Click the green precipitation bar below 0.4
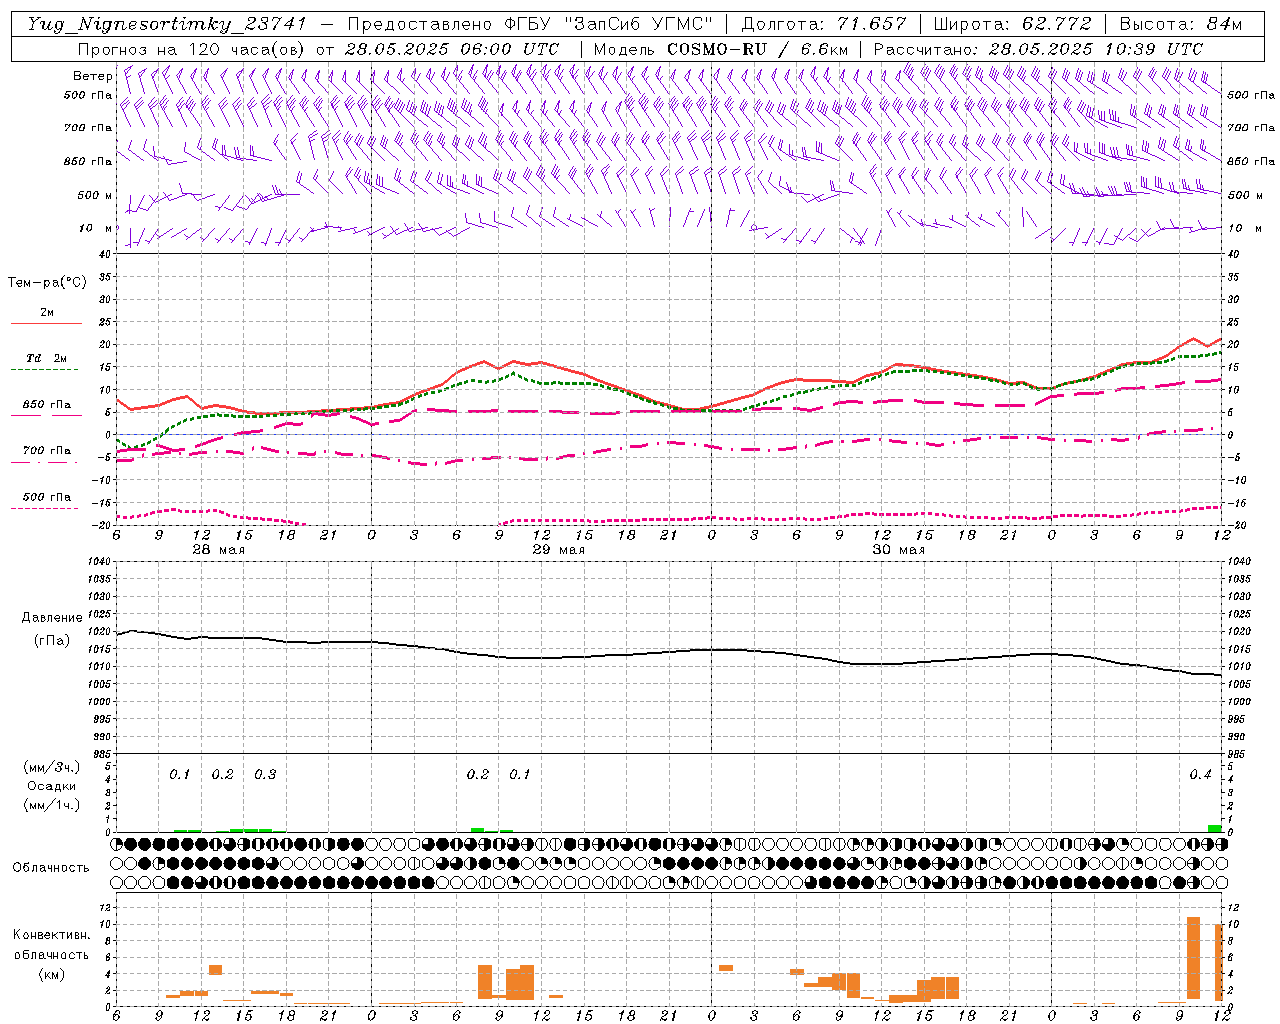1280x1024 pixels. [1214, 828]
